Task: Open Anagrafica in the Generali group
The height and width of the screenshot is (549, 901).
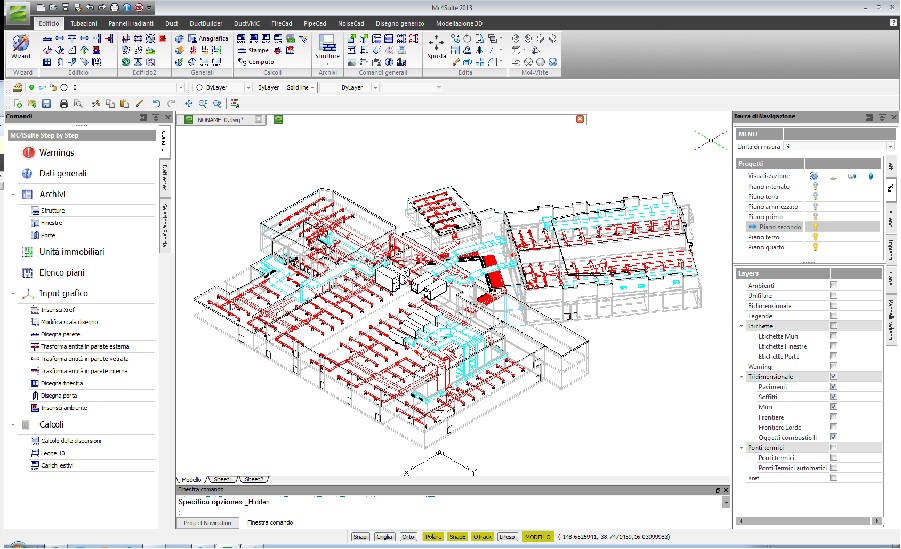Action: pos(208,39)
